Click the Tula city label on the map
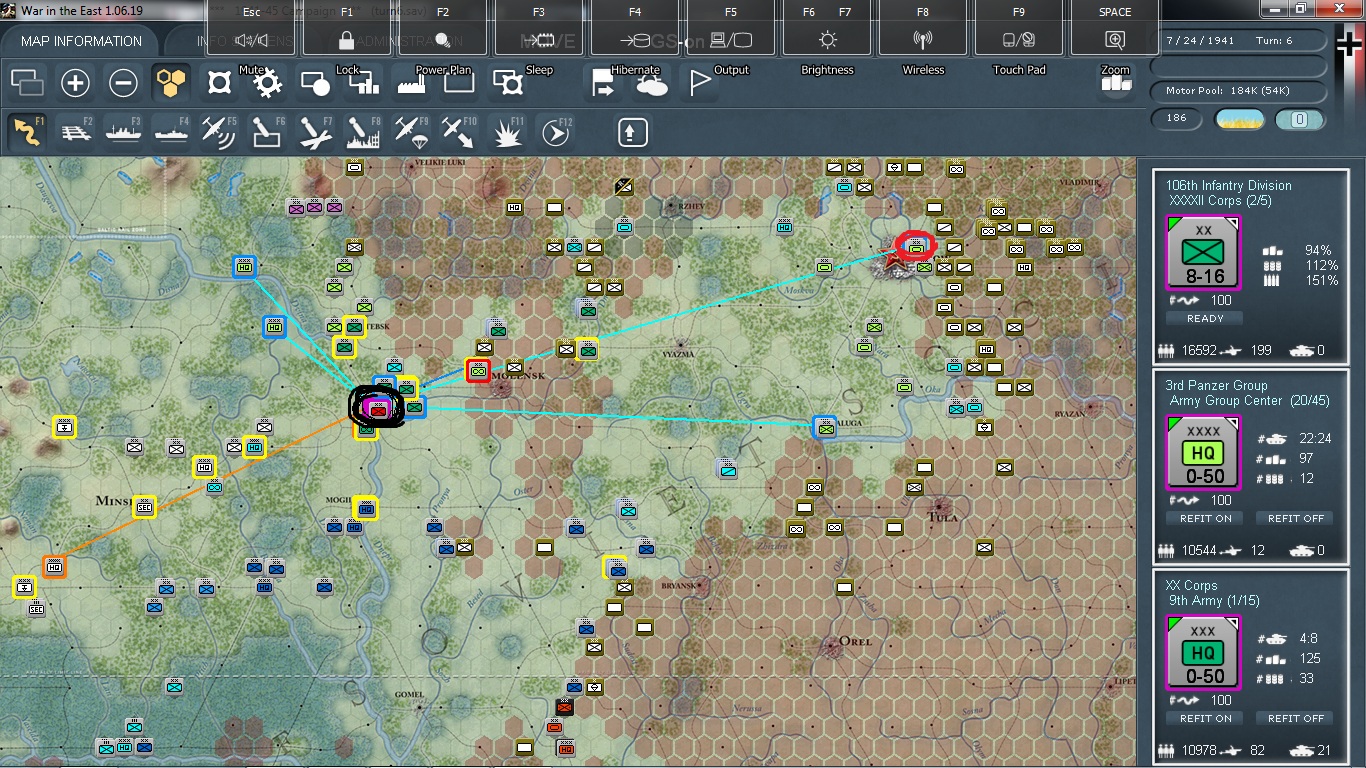This screenshot has width=1366, height=768. pyautogui.click(x=943, y=516)
